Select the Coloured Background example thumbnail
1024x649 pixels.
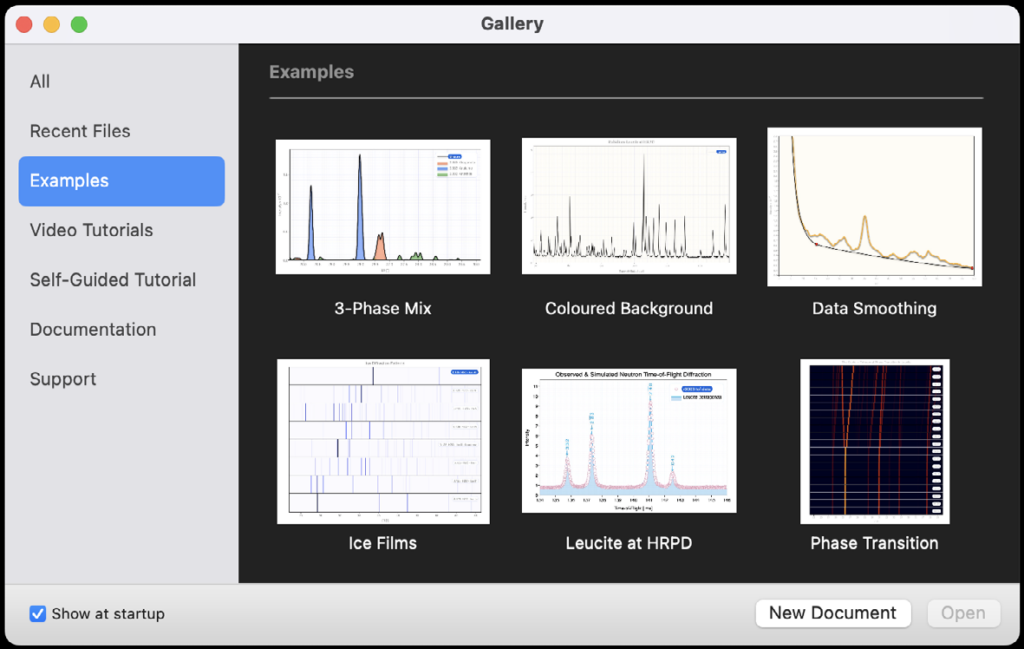tap(629, 206)
